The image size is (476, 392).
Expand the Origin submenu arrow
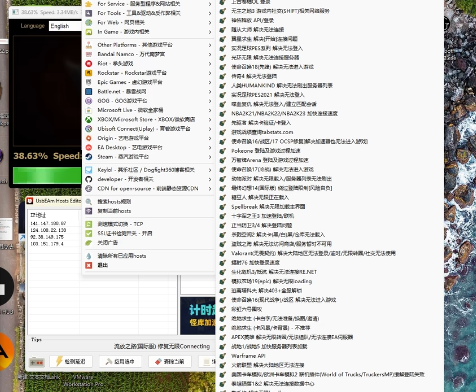[210, 138]
